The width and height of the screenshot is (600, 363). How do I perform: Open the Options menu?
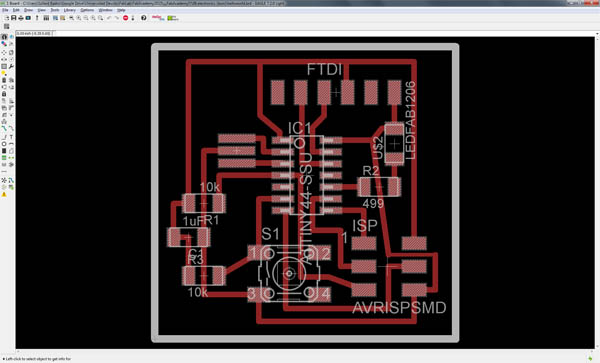(87, 10)
